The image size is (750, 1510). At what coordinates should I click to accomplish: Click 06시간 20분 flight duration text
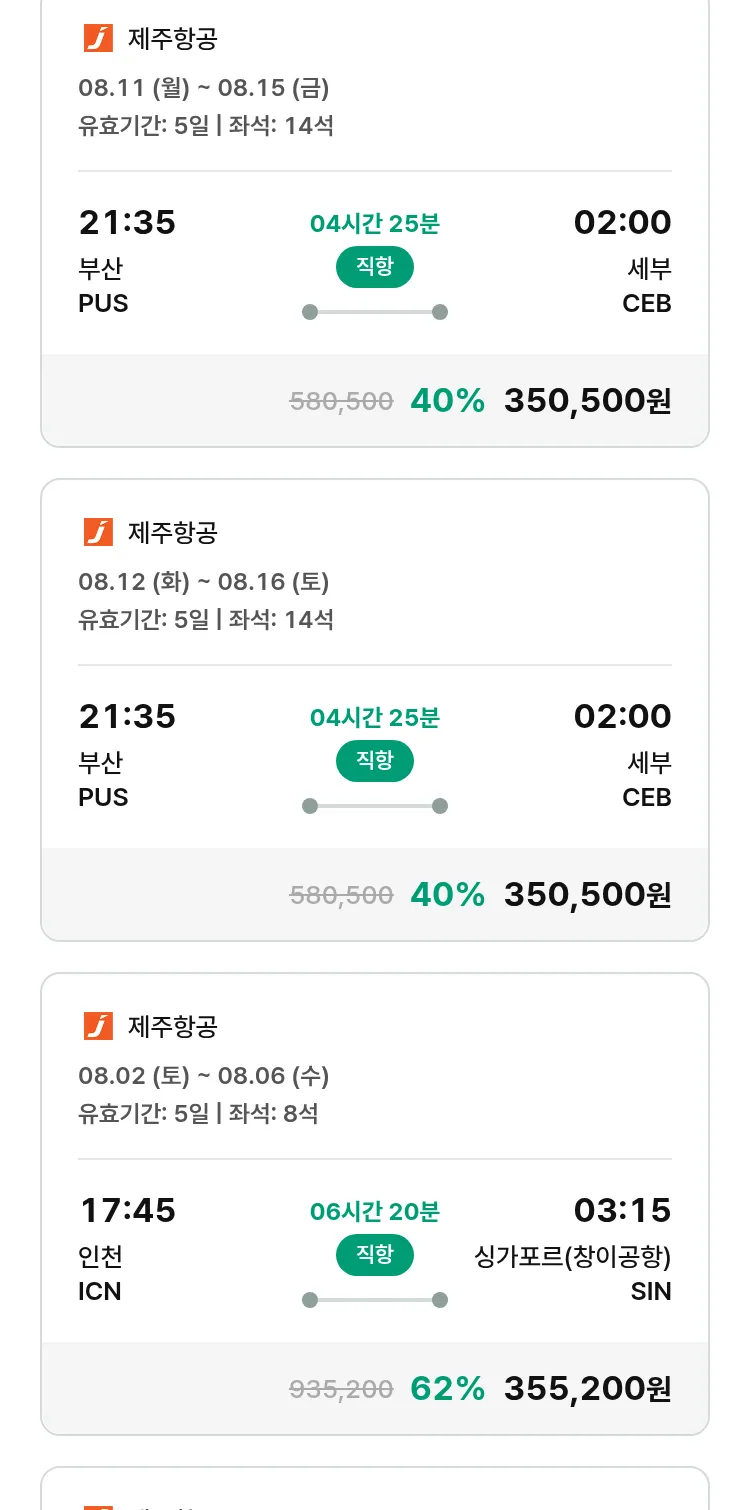point(374,1212)
